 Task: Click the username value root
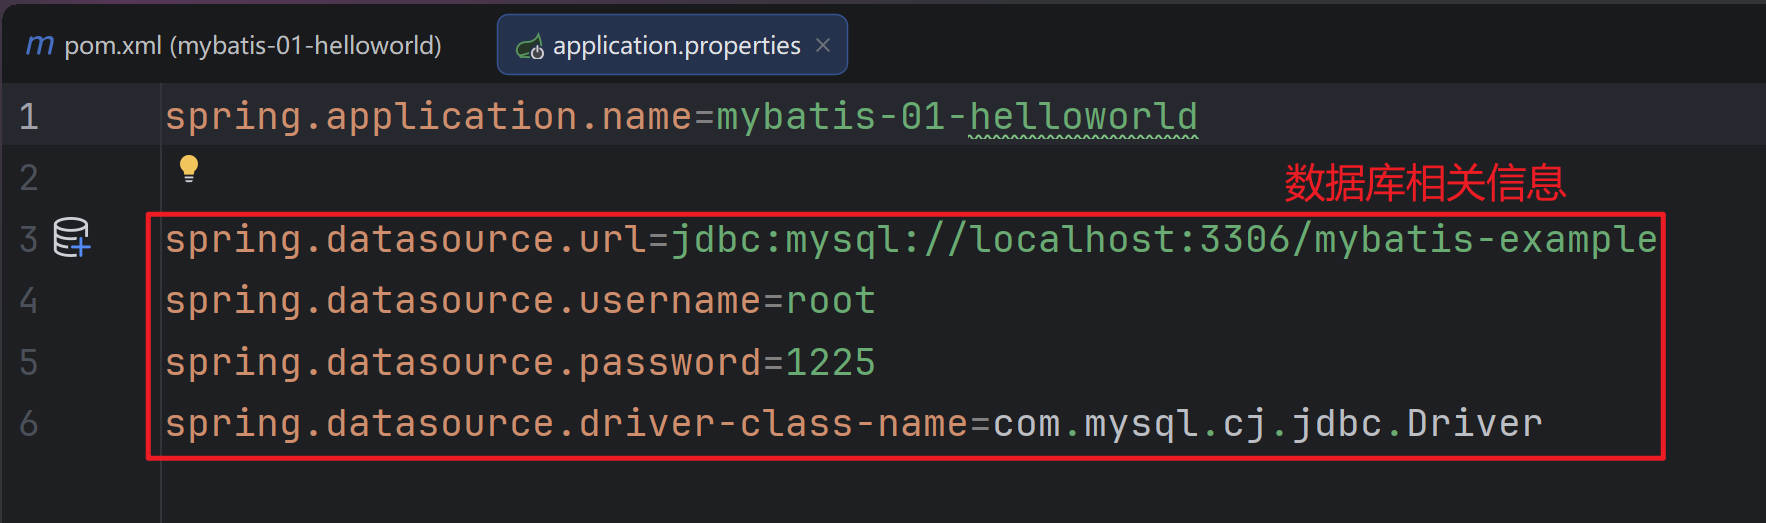[830, 301]
